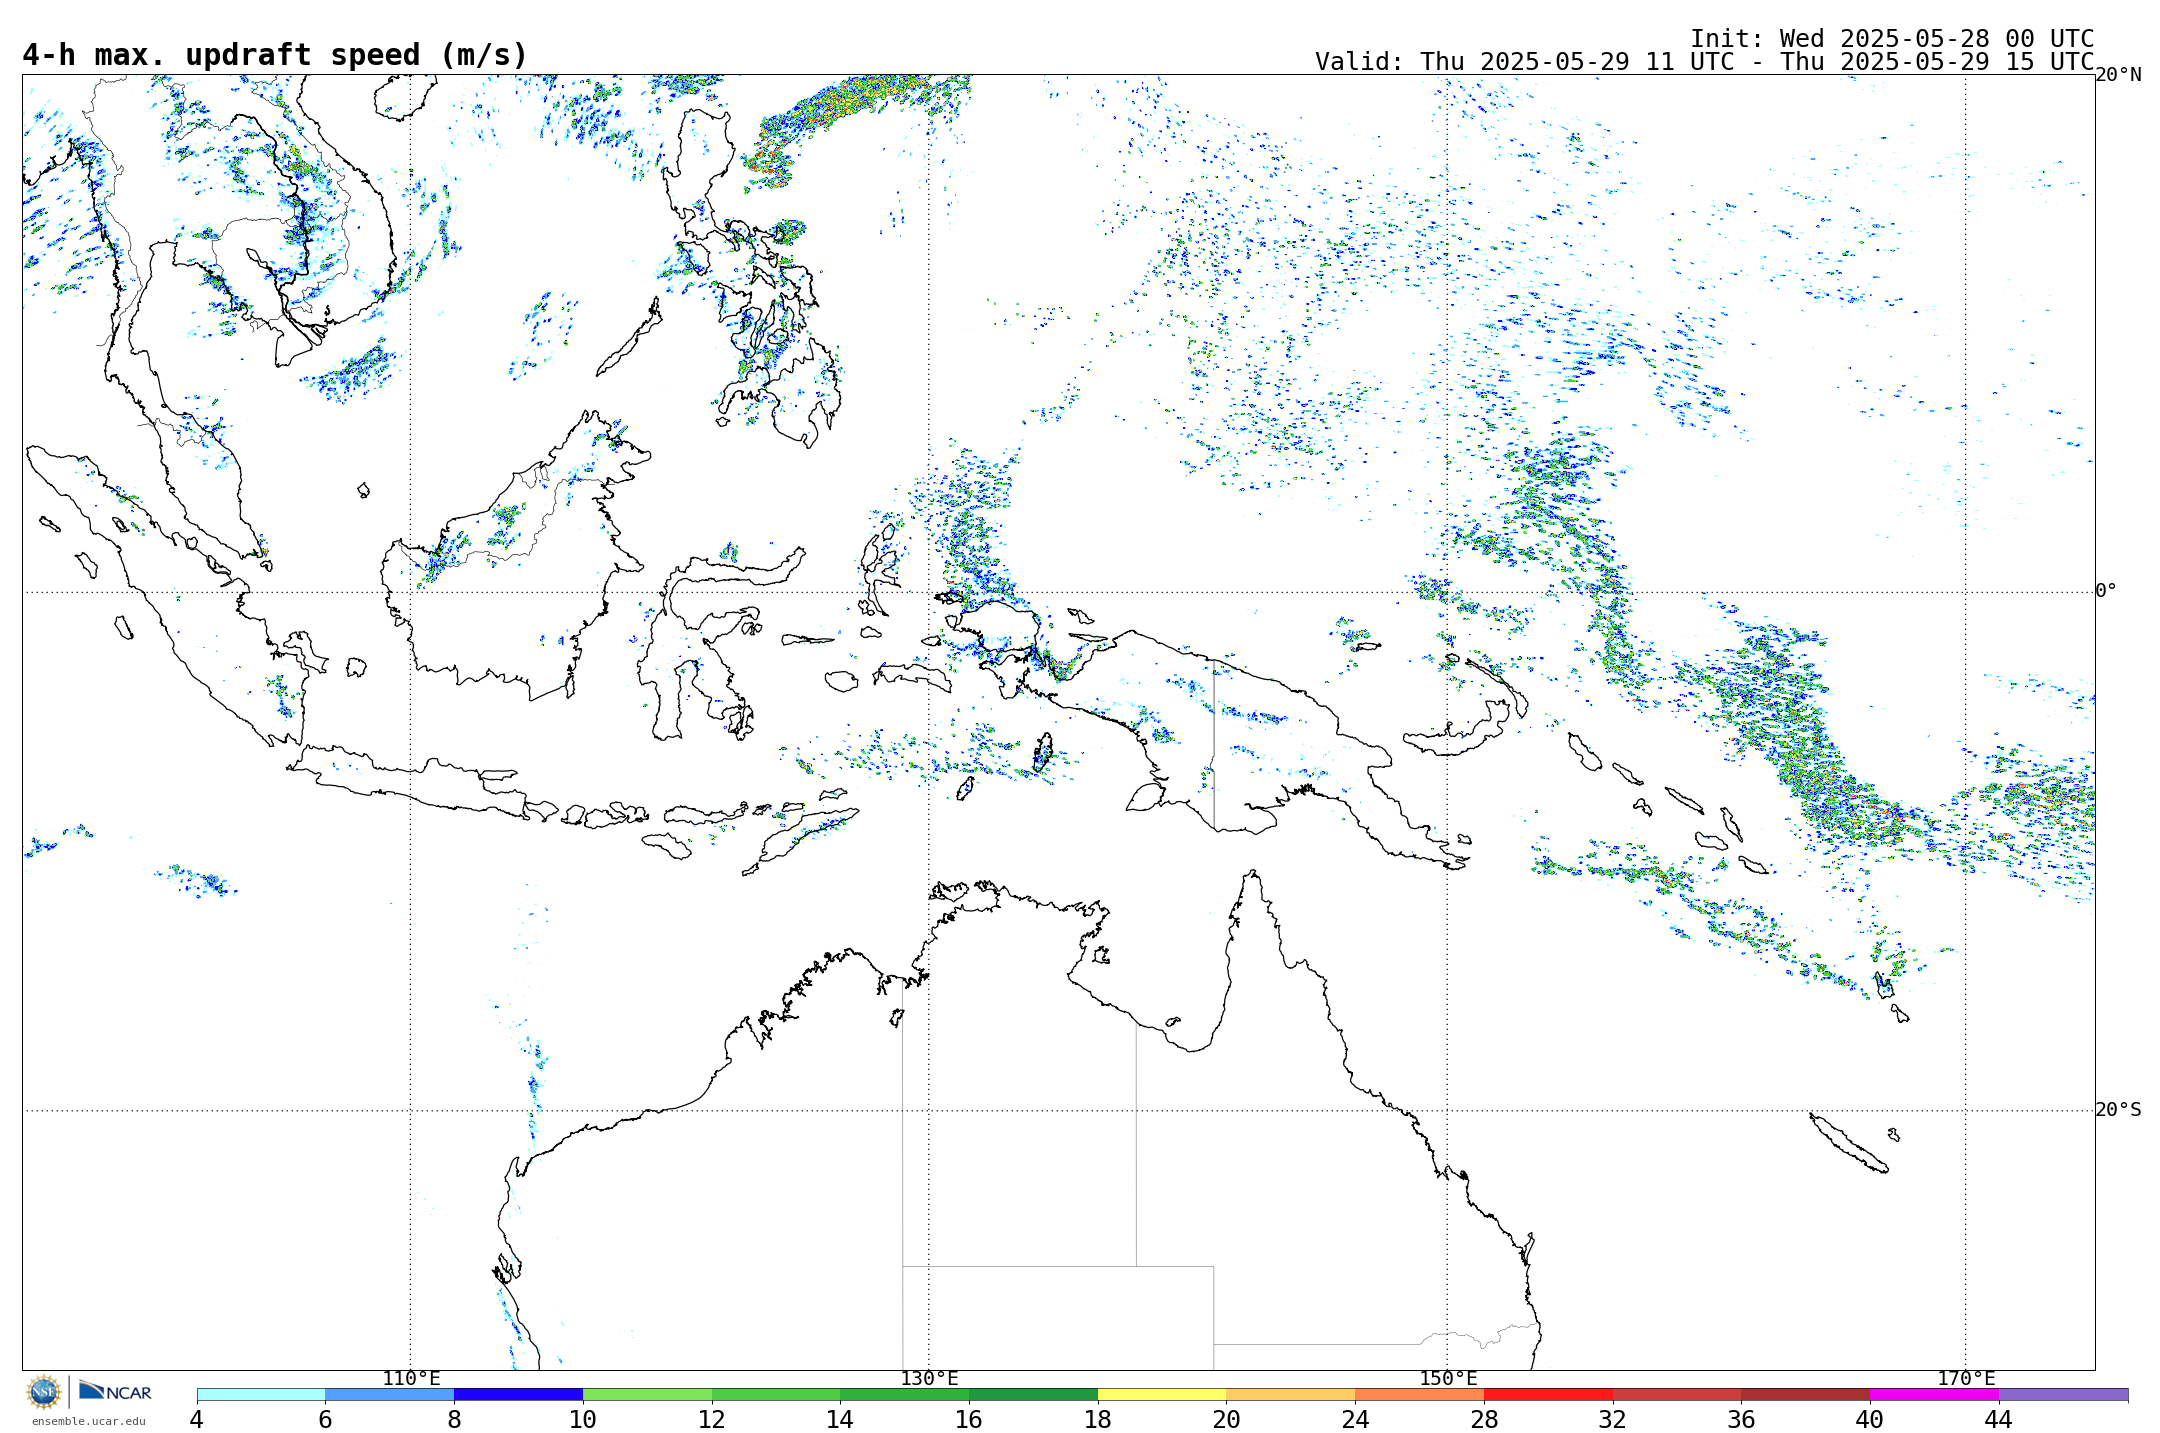Select the 40-44 magenta color swatch

pyautogui.click(x=1934, y=1394)
